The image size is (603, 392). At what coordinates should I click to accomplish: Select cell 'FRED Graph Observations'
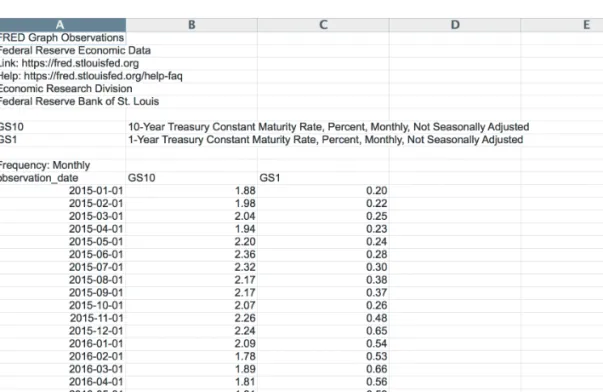coord(63,38)
